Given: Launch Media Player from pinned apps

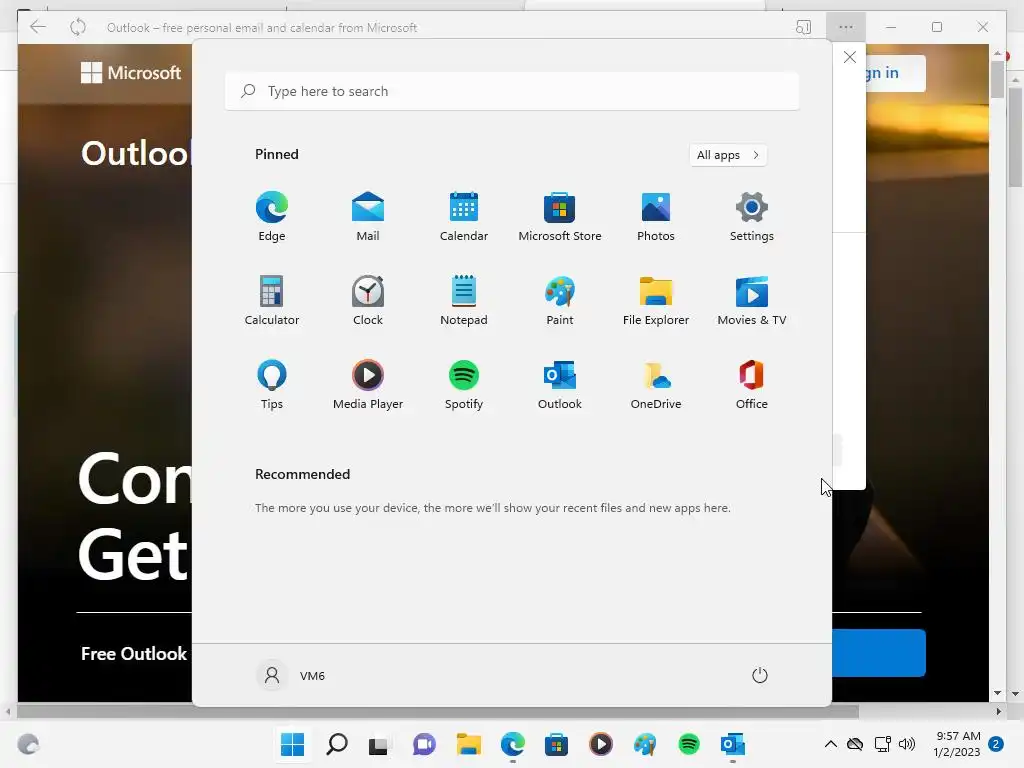Looking at the screenshot, I should tap(368, 385).
